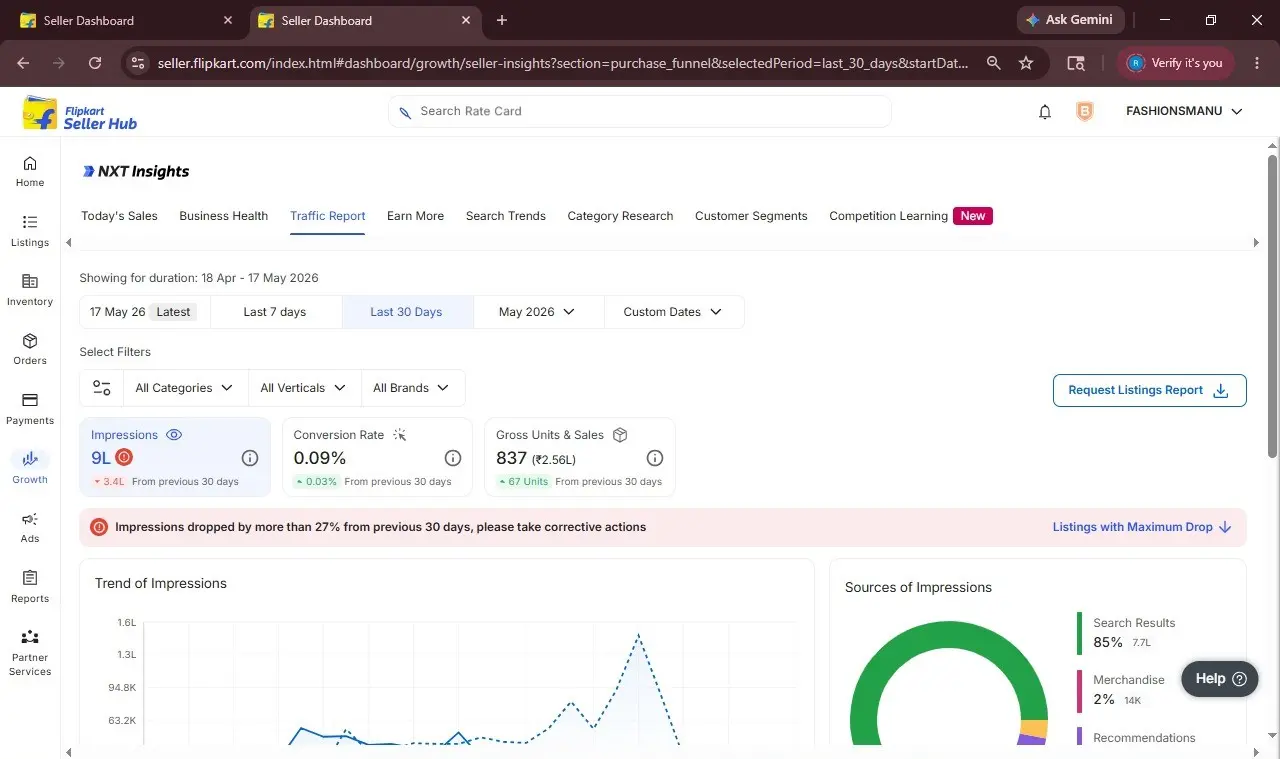1280x759 pixels.
Task: Open Orders in the sidebar
Action: click(x=30, y=349)
